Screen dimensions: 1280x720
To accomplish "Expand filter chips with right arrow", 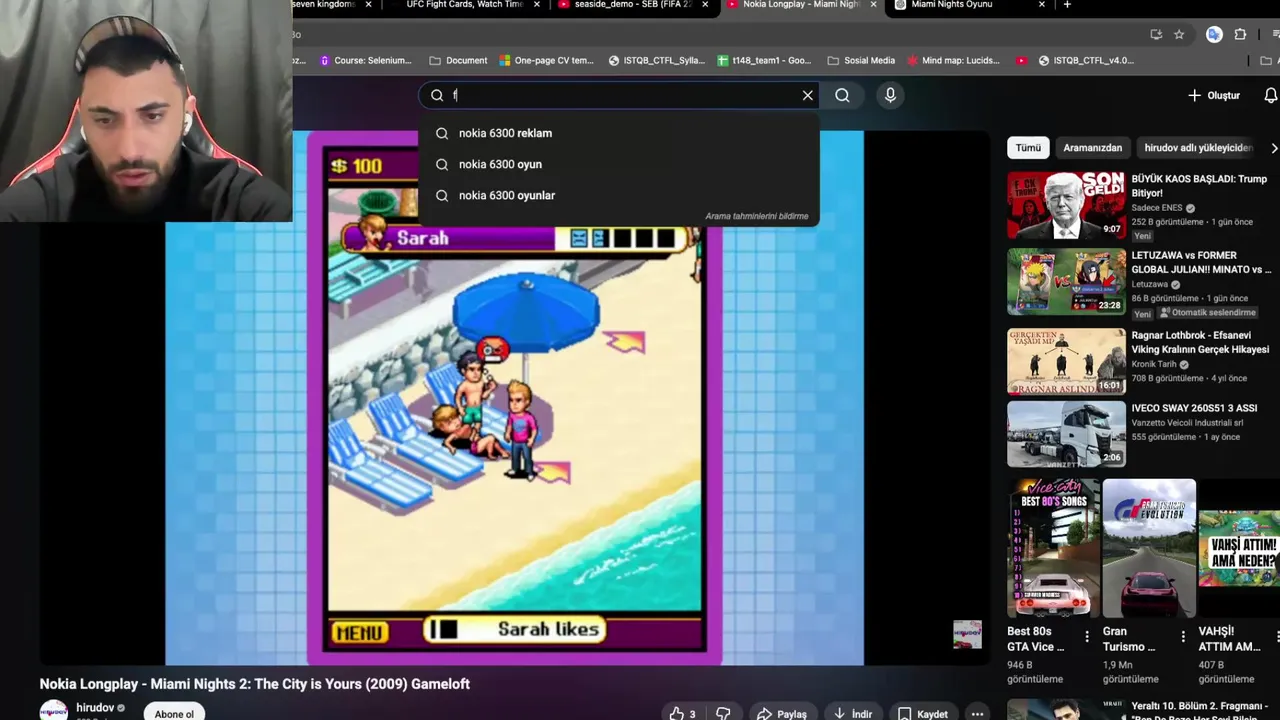I will [1273, 147].
